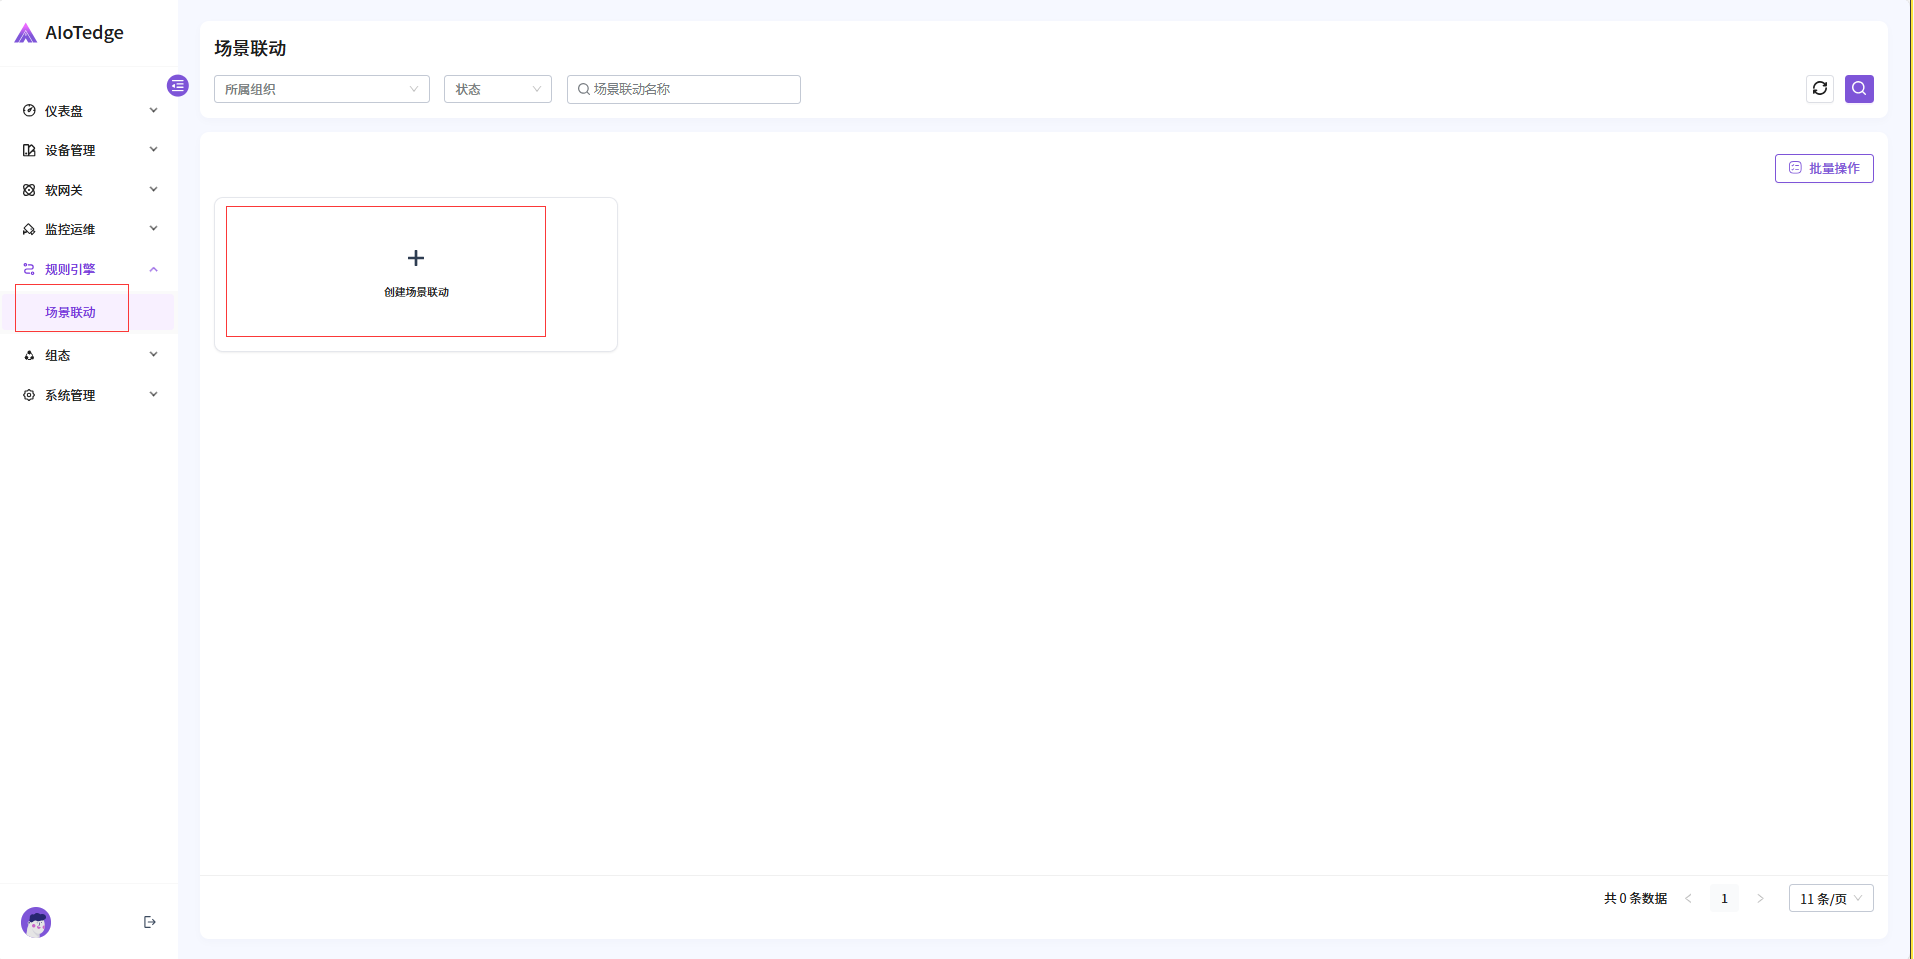
Task: Click the 共 0 条数据 total text
Action: pyautogui.click(x=1635, y=898)
